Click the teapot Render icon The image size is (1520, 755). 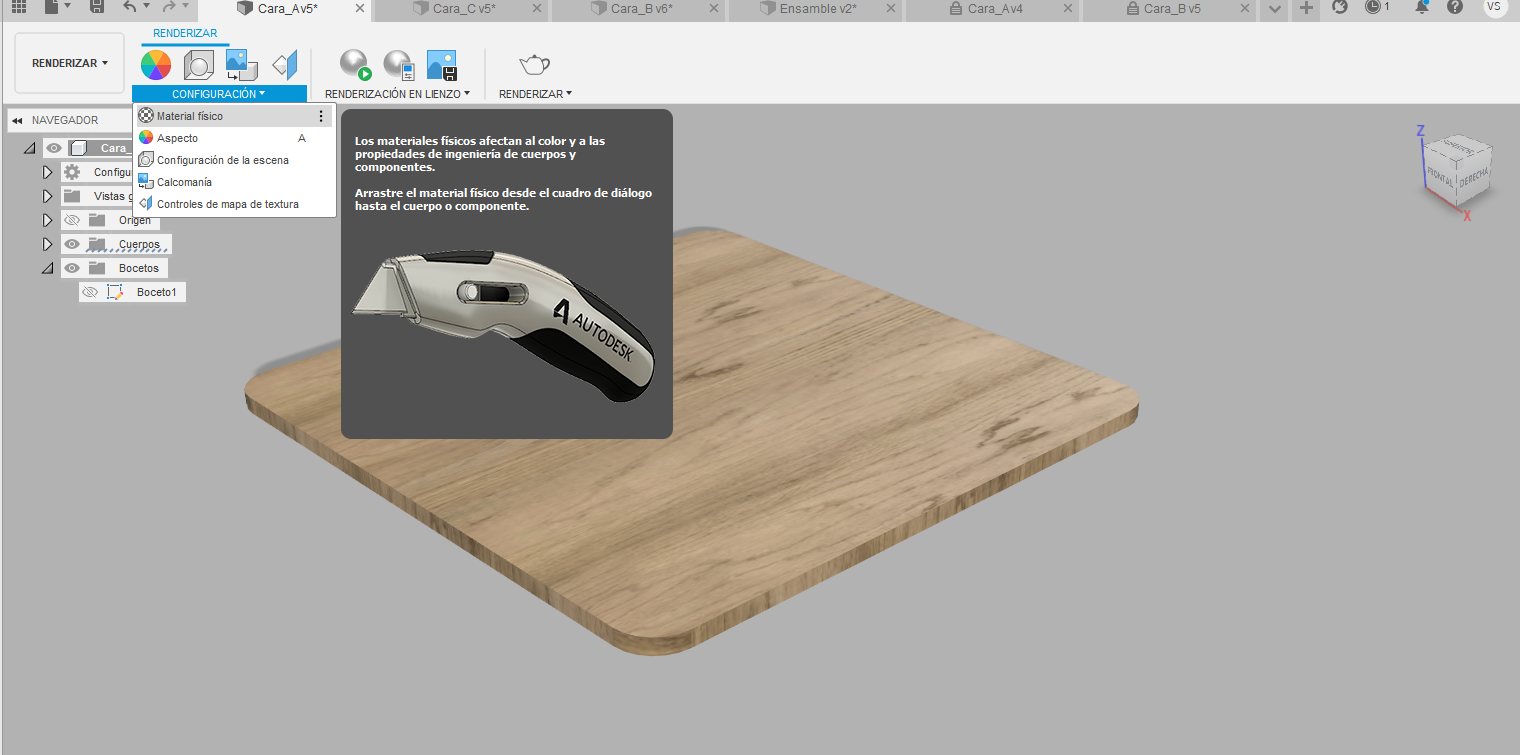pyautogui.click(x=534, y=65)
